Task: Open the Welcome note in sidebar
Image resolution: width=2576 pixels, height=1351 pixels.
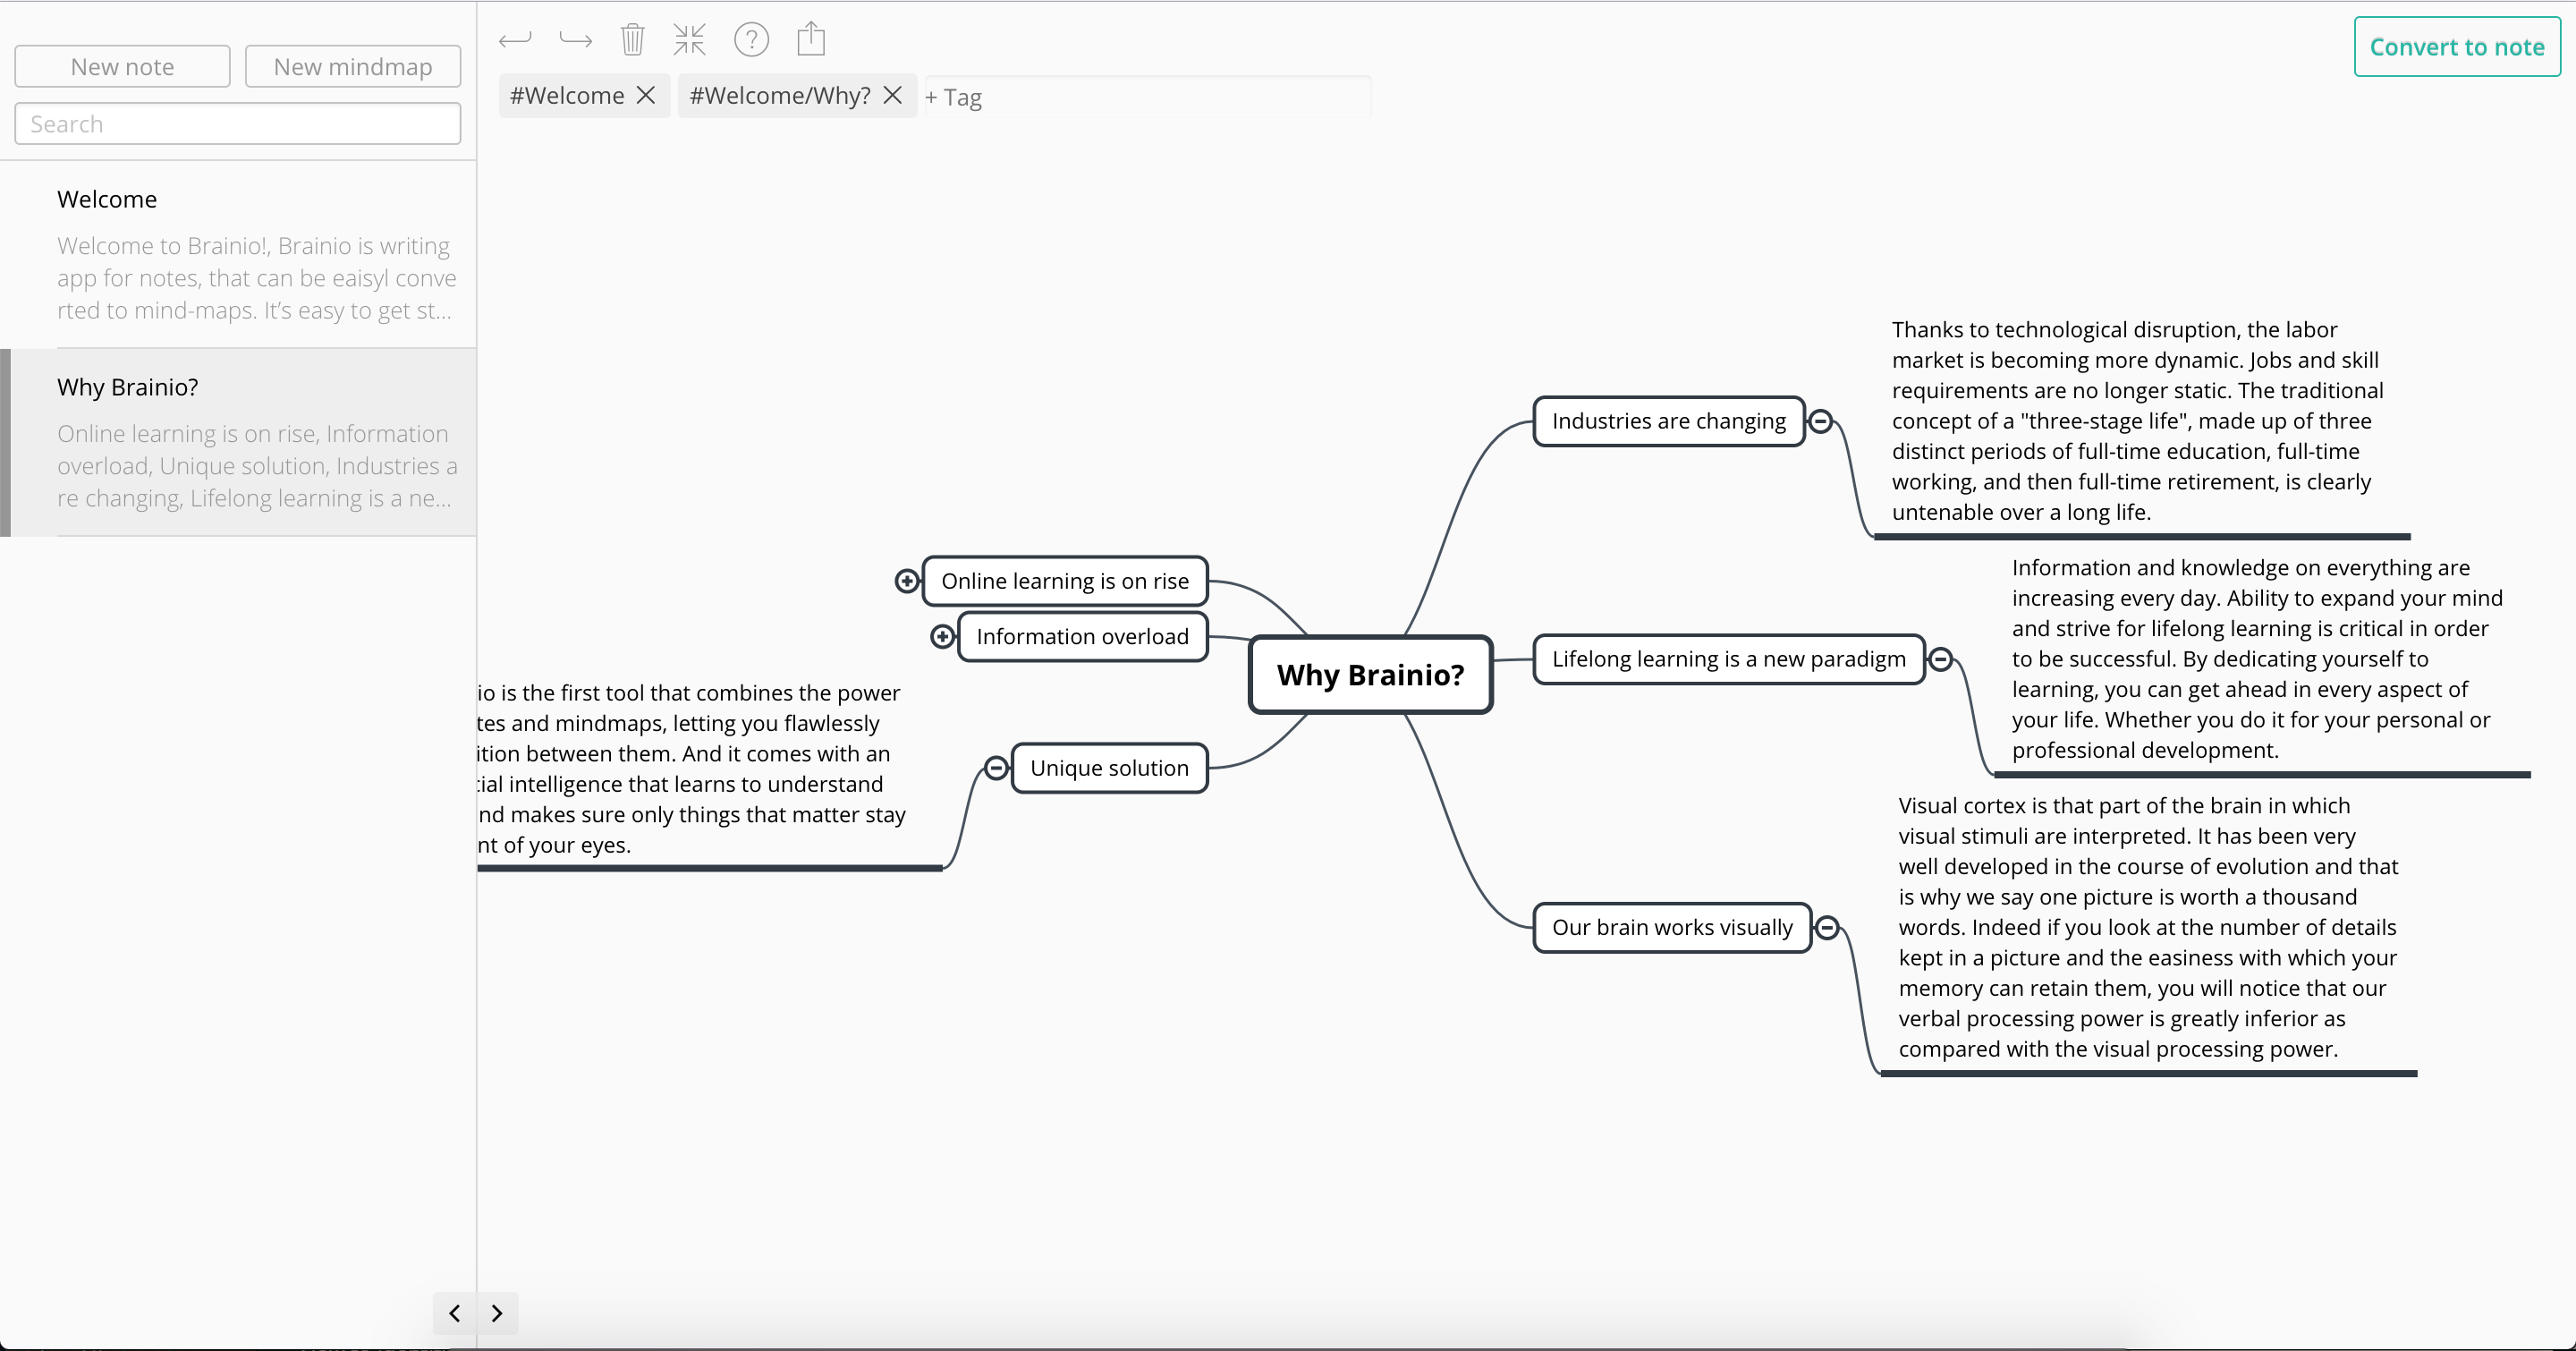Action: coord(238,254)
